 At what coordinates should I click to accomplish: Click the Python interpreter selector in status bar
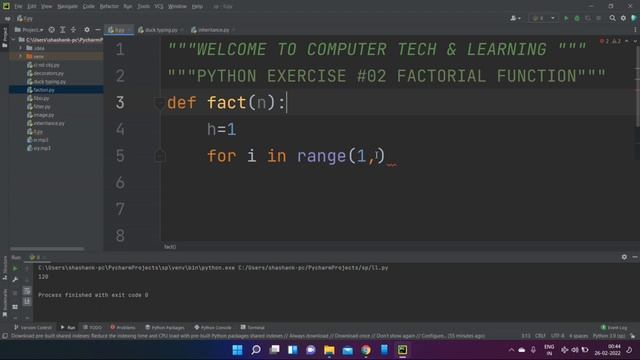(x=609, y=336)
